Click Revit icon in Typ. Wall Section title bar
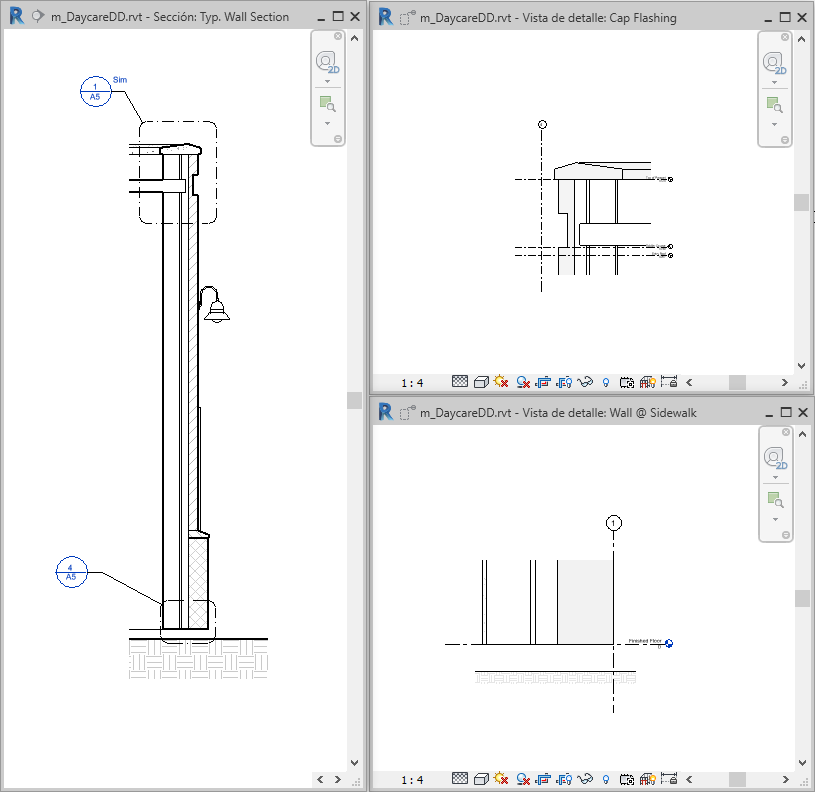 pos(17,16)
